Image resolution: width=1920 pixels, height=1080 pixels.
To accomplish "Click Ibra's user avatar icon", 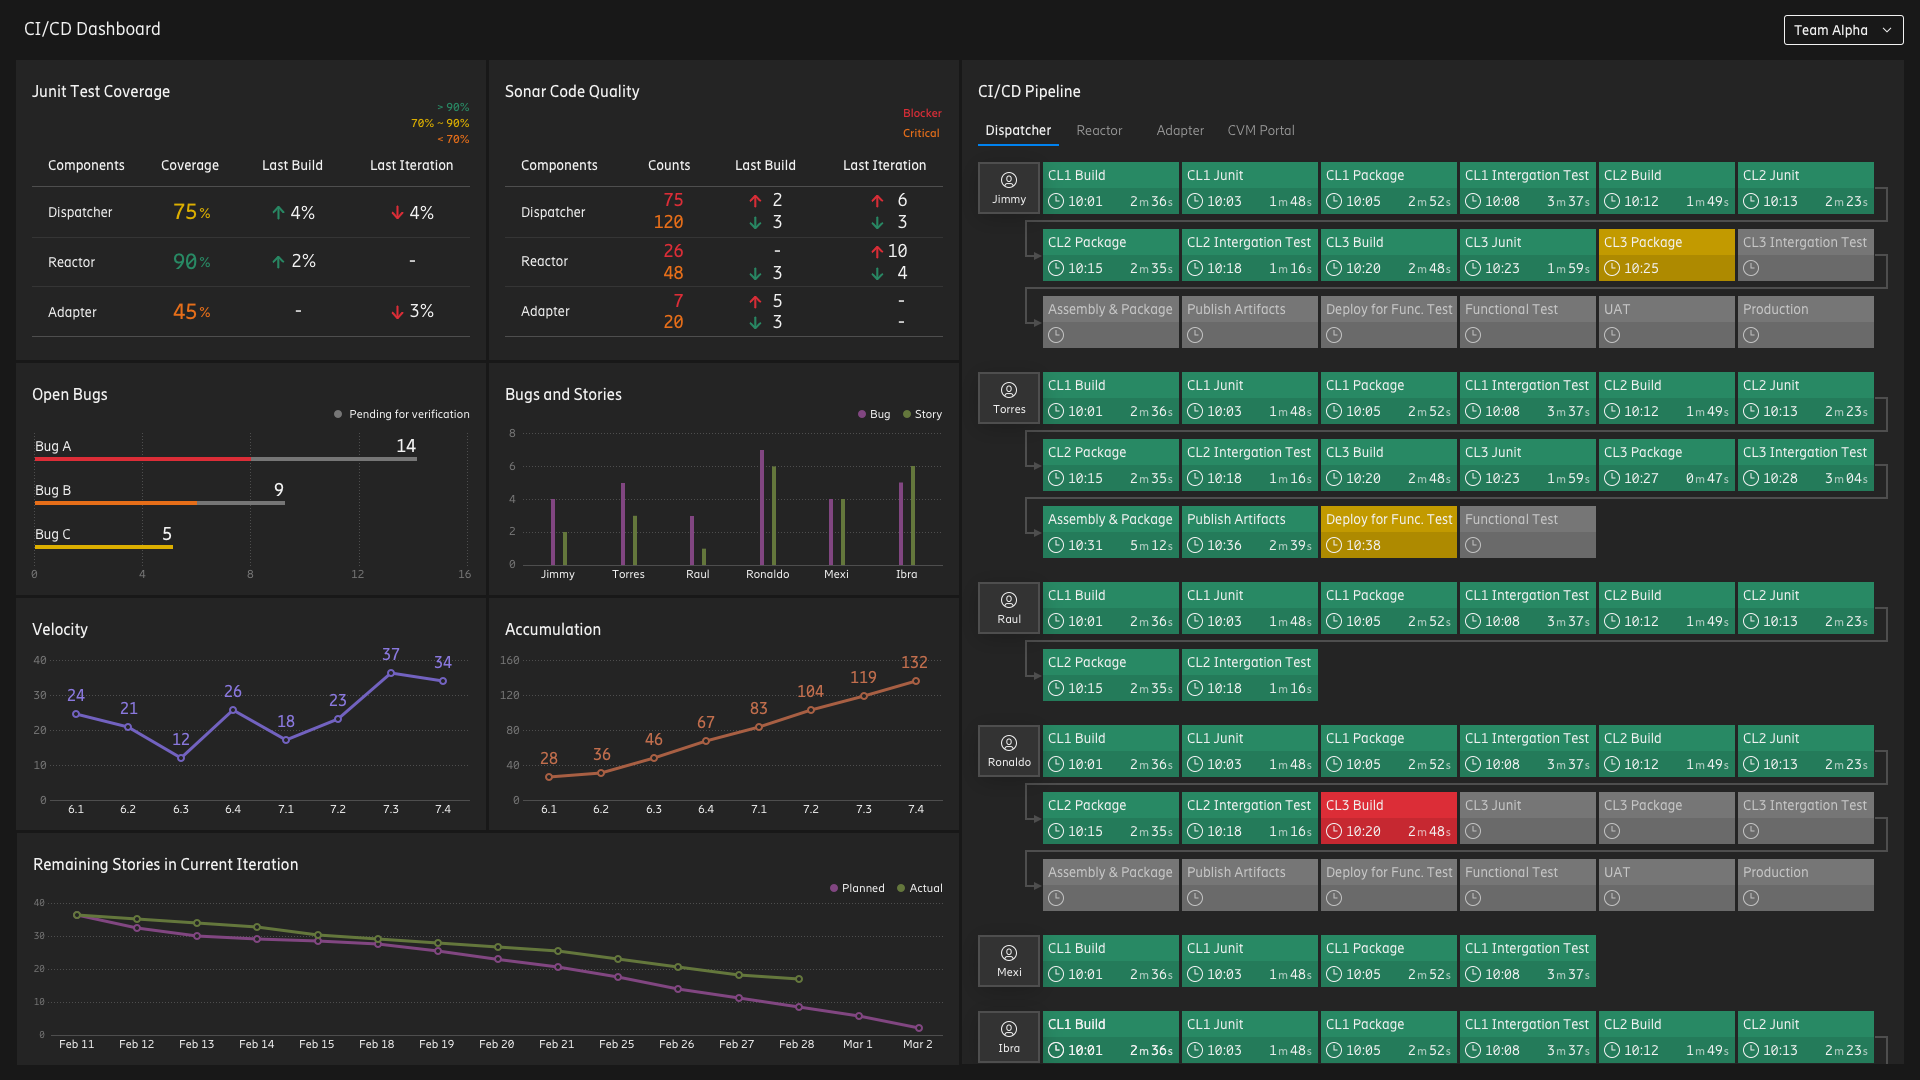I will coord(1009,1029).
